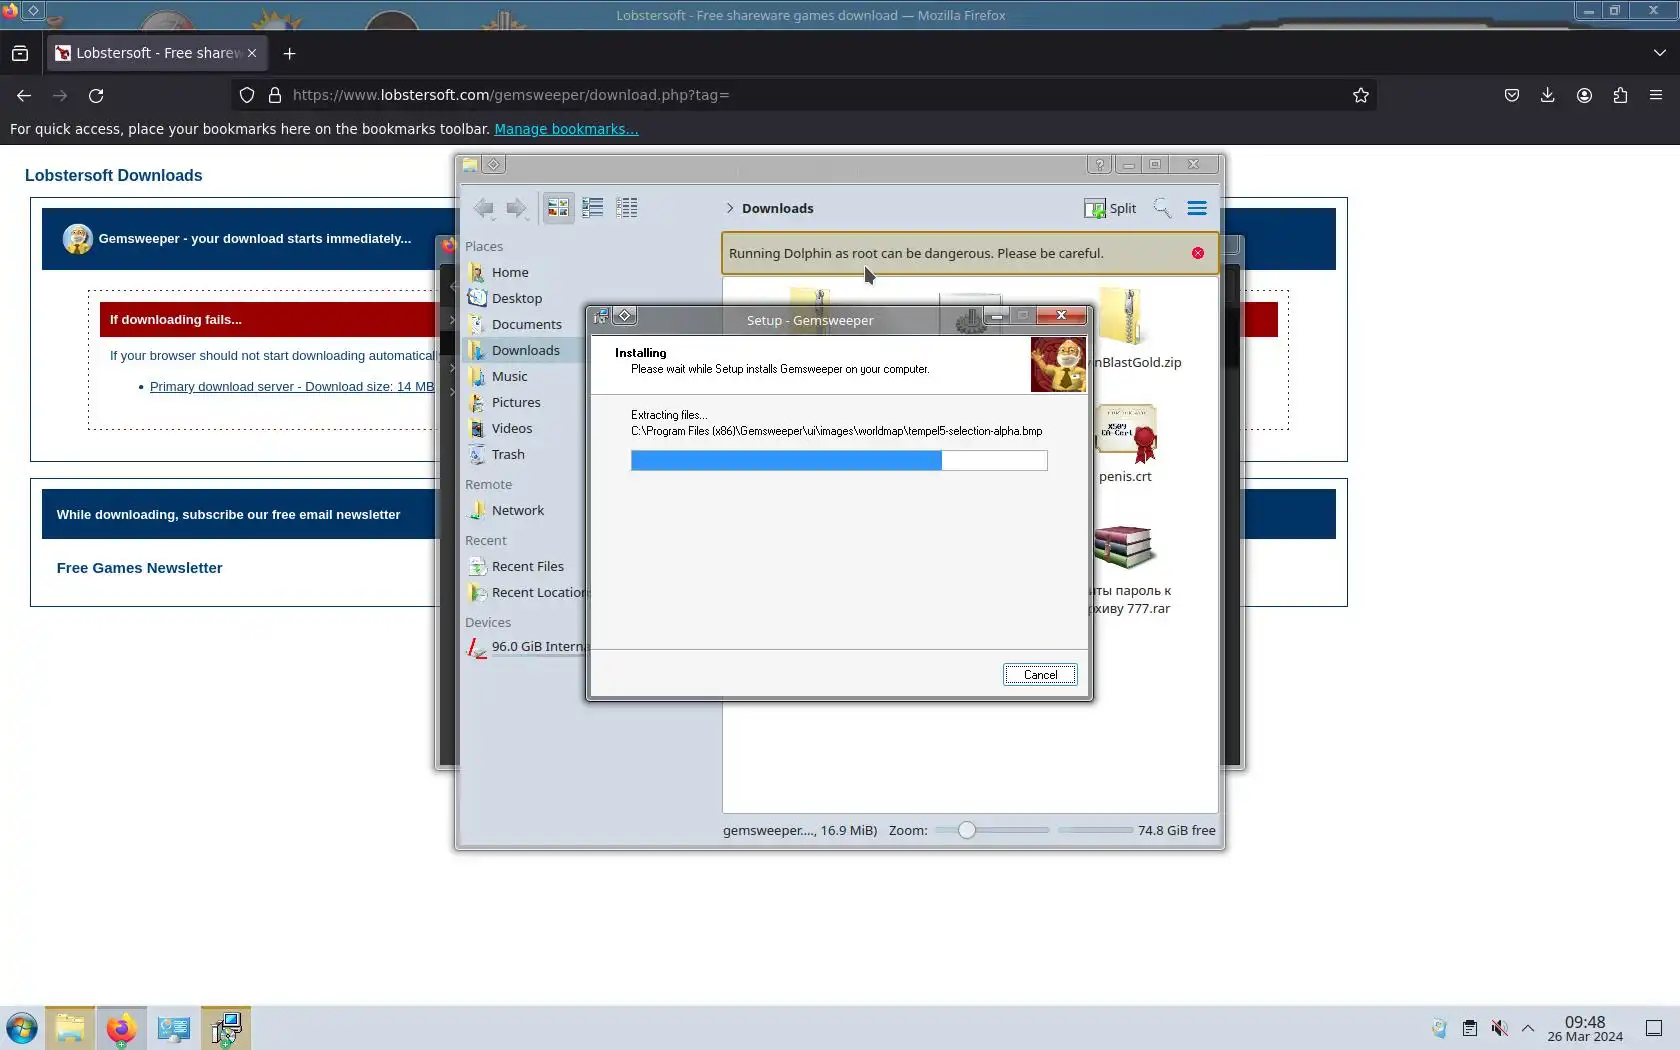Switch Dolphin to details view mode
The height and width of the screenshot is (1050, 1680).
coord(627,208)
